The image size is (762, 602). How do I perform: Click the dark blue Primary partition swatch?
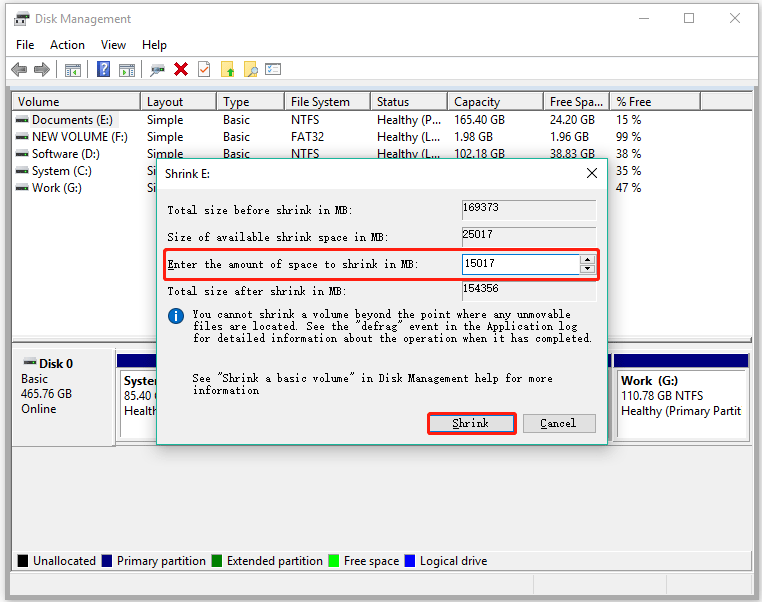coord(107,561)
